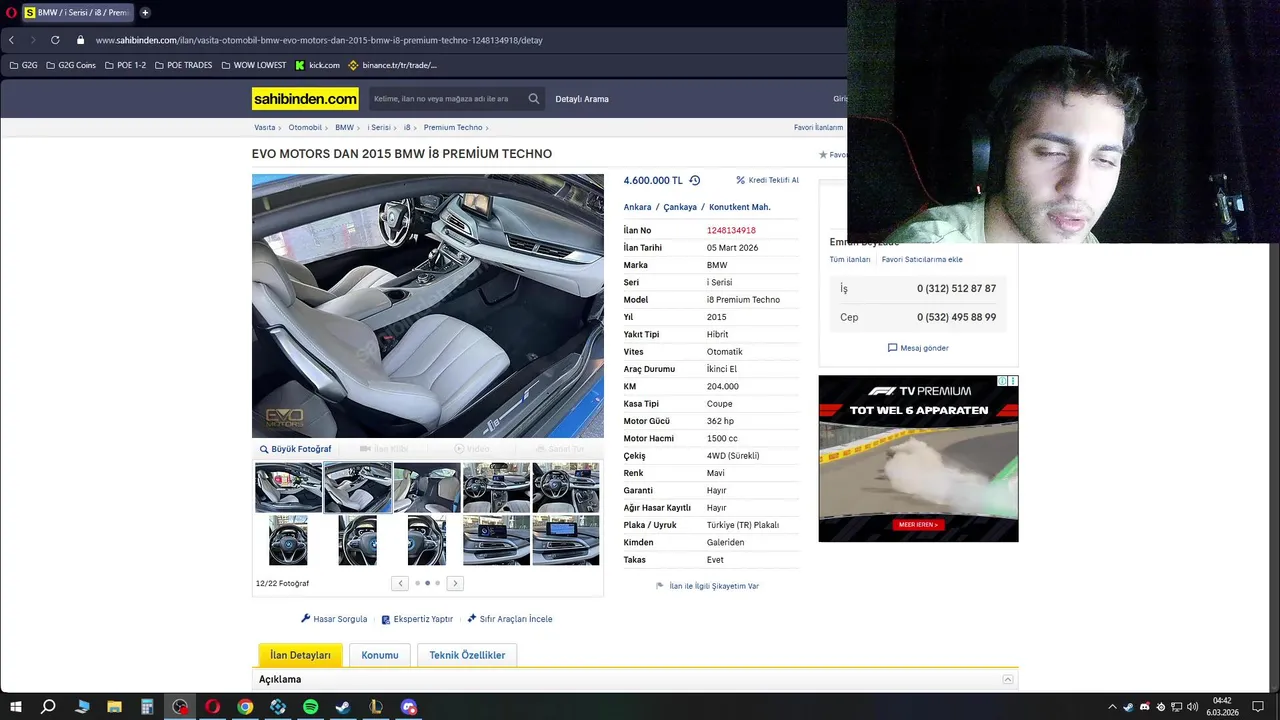Open the notification center icon
The width and height of the screenshot is (1280, 720).
(1258, 707)
